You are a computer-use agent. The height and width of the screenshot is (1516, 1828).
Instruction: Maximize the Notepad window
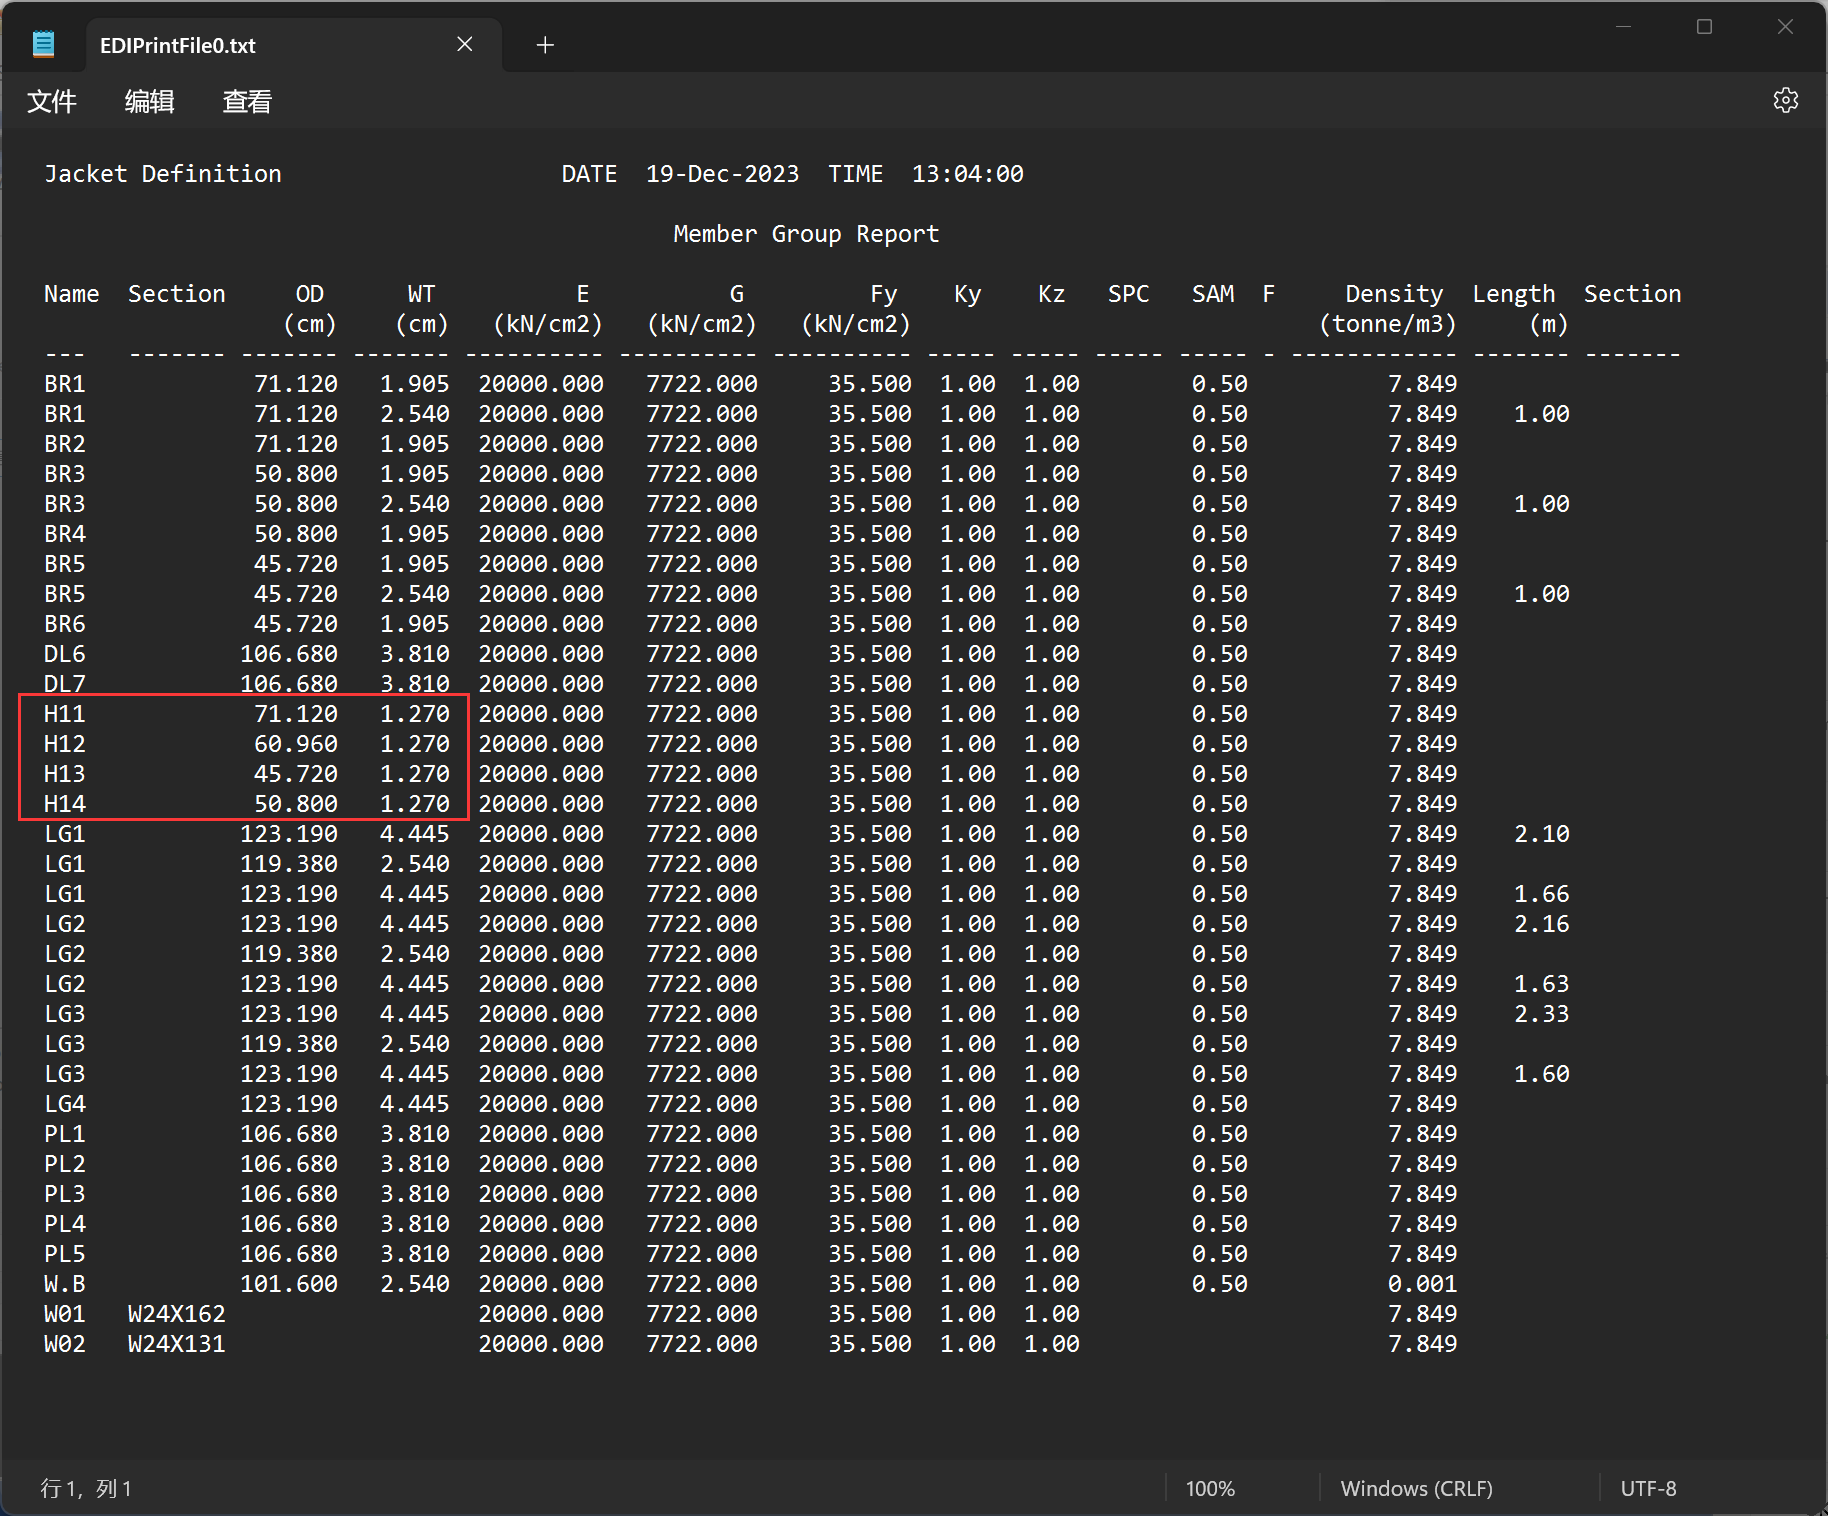coord(1704,27)
